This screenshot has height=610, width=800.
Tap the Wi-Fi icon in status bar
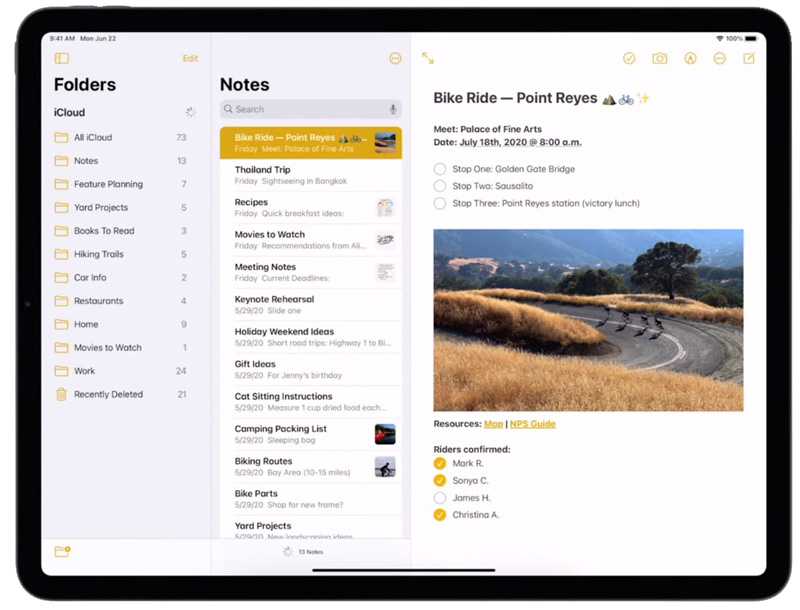720,38
